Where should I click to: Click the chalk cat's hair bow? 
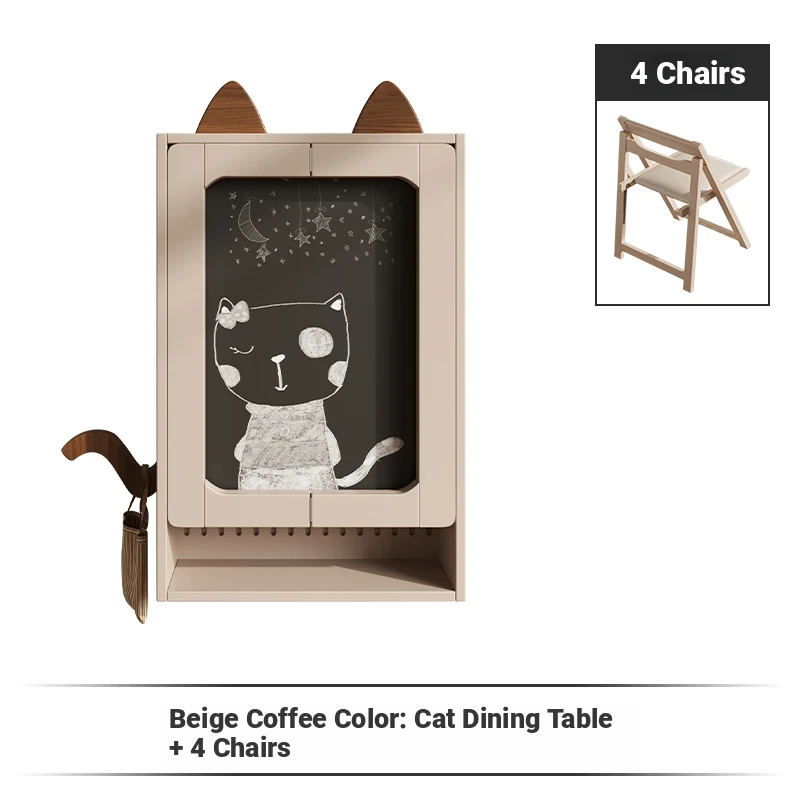pyautogui.click(x=233, y=312)
